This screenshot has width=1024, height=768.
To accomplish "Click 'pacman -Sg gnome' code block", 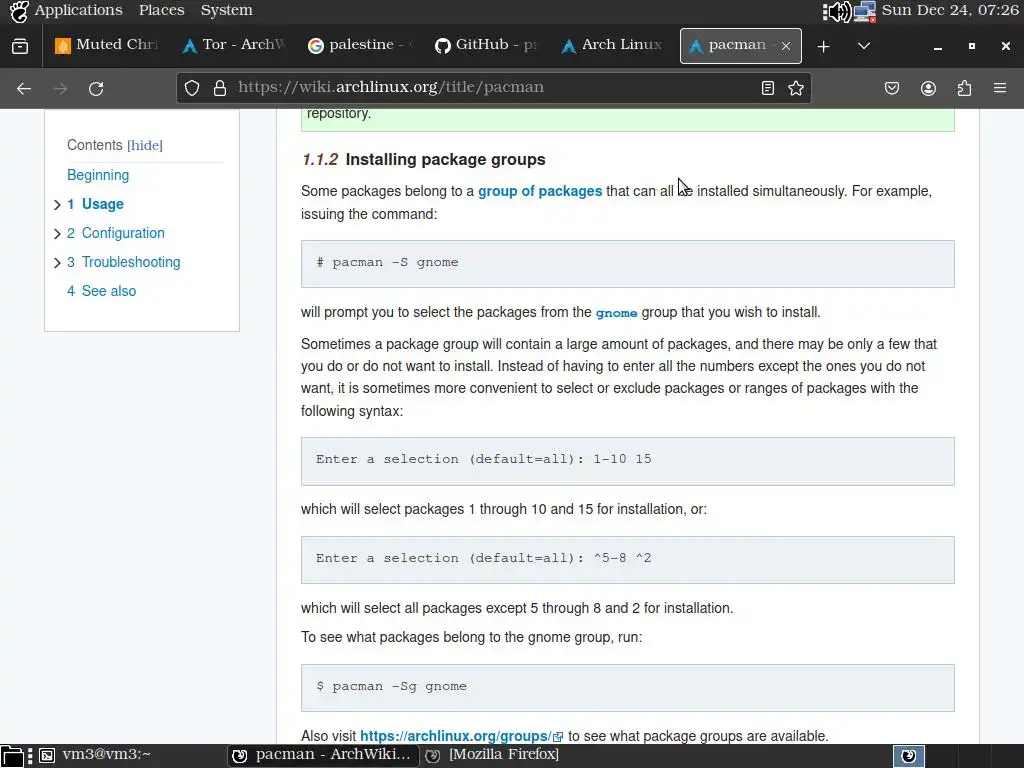I will 628,688.
